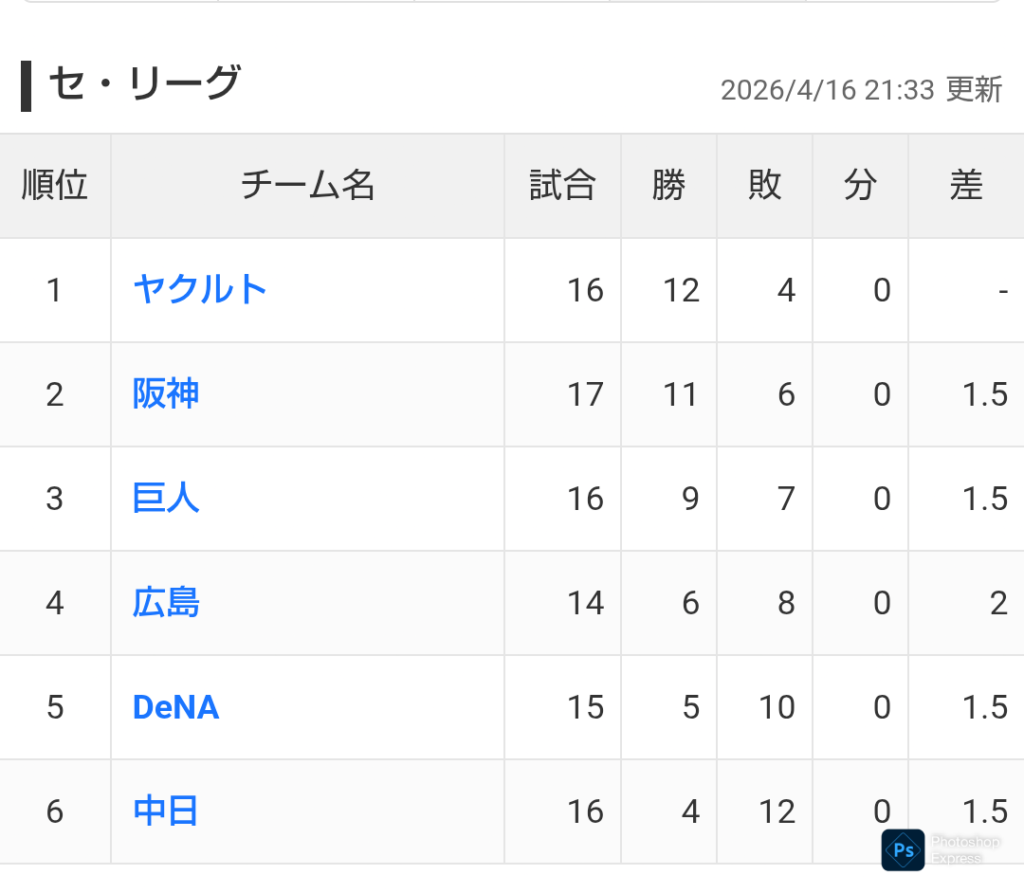Click the 分 column header

point(860,186)
